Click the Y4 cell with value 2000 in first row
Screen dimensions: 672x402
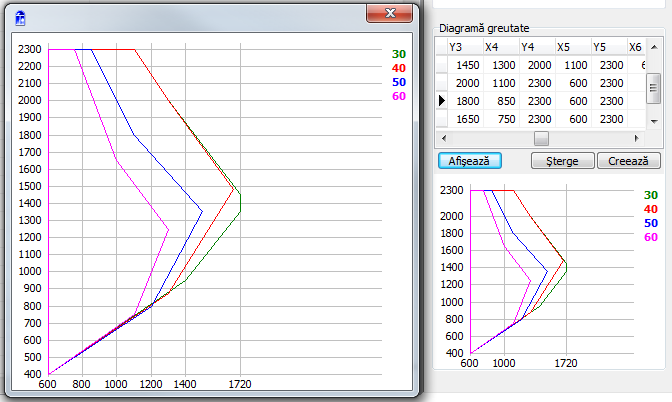537,65
